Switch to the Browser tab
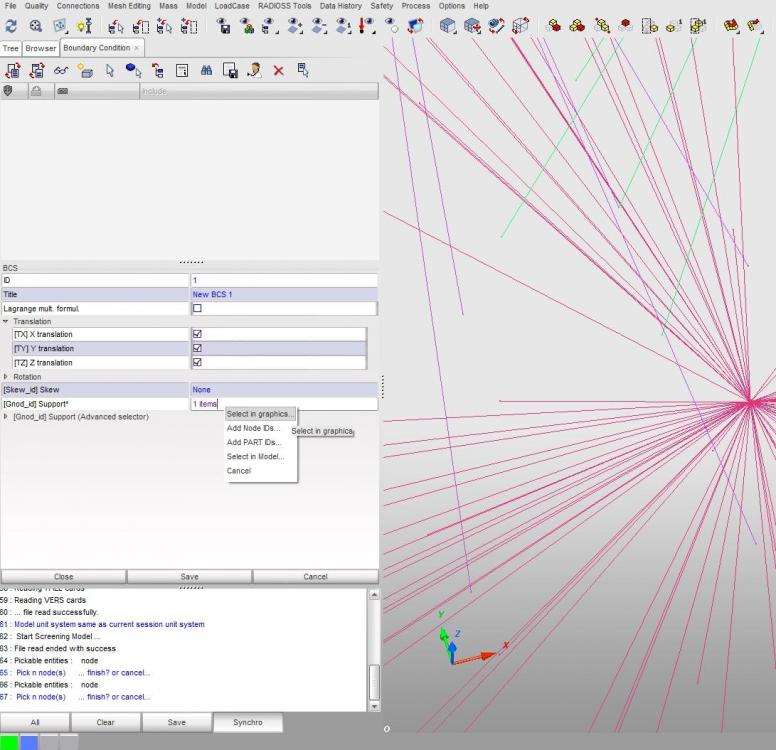This screenshot has height=750, width=776. 41,48
